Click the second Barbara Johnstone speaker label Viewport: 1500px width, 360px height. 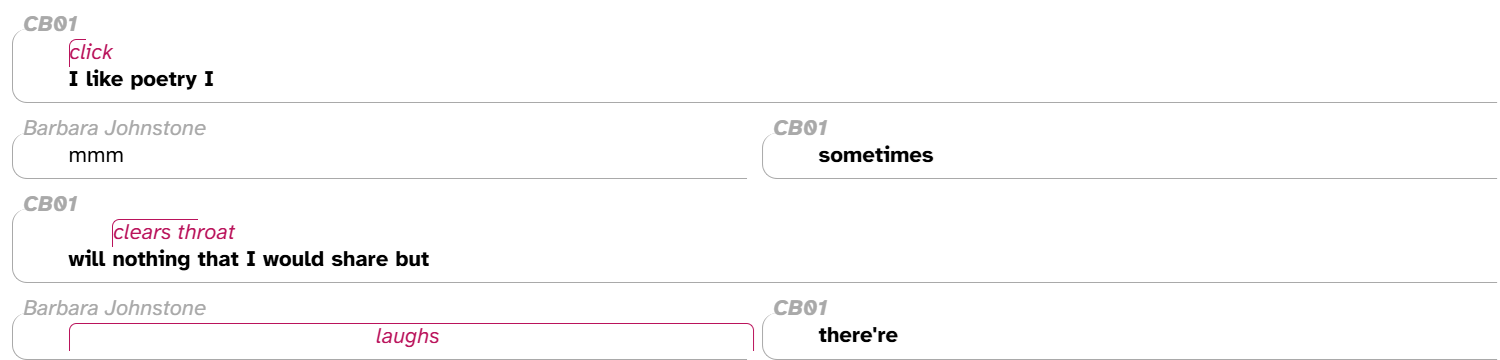[x=115, y=307]
